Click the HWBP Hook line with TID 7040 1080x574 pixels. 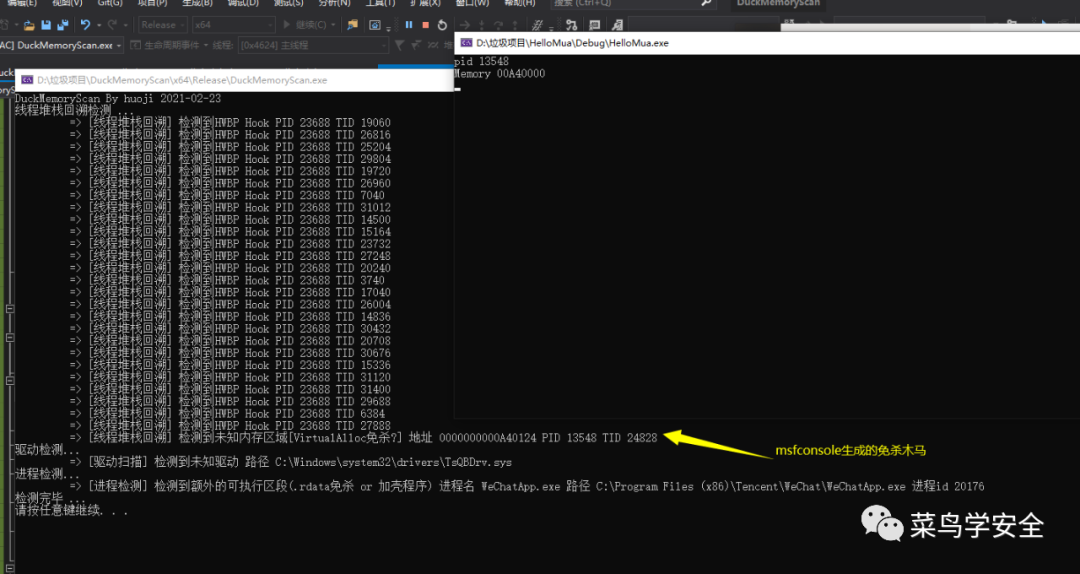pyautogui.click(x=227, y=196)
